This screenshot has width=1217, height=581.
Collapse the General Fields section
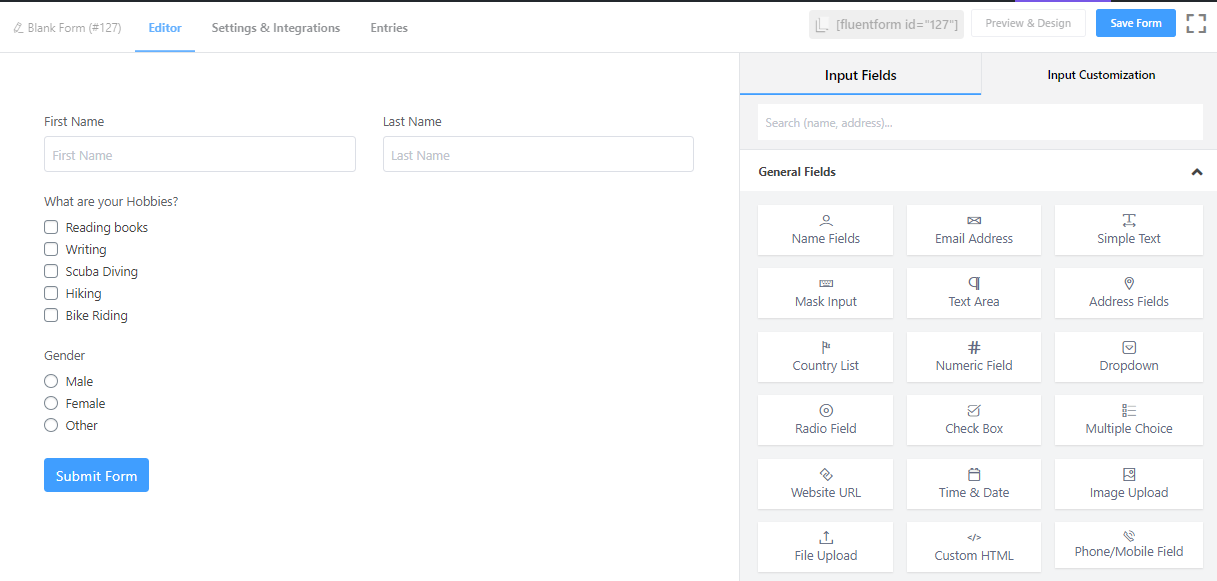coord(1196,172)
